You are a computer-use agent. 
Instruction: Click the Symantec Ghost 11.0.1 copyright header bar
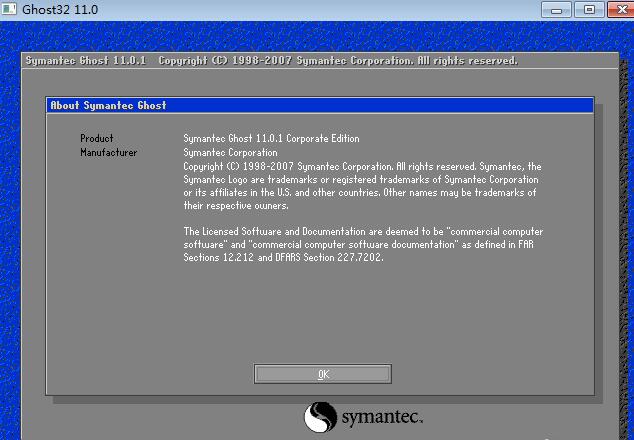pos(320,61)
